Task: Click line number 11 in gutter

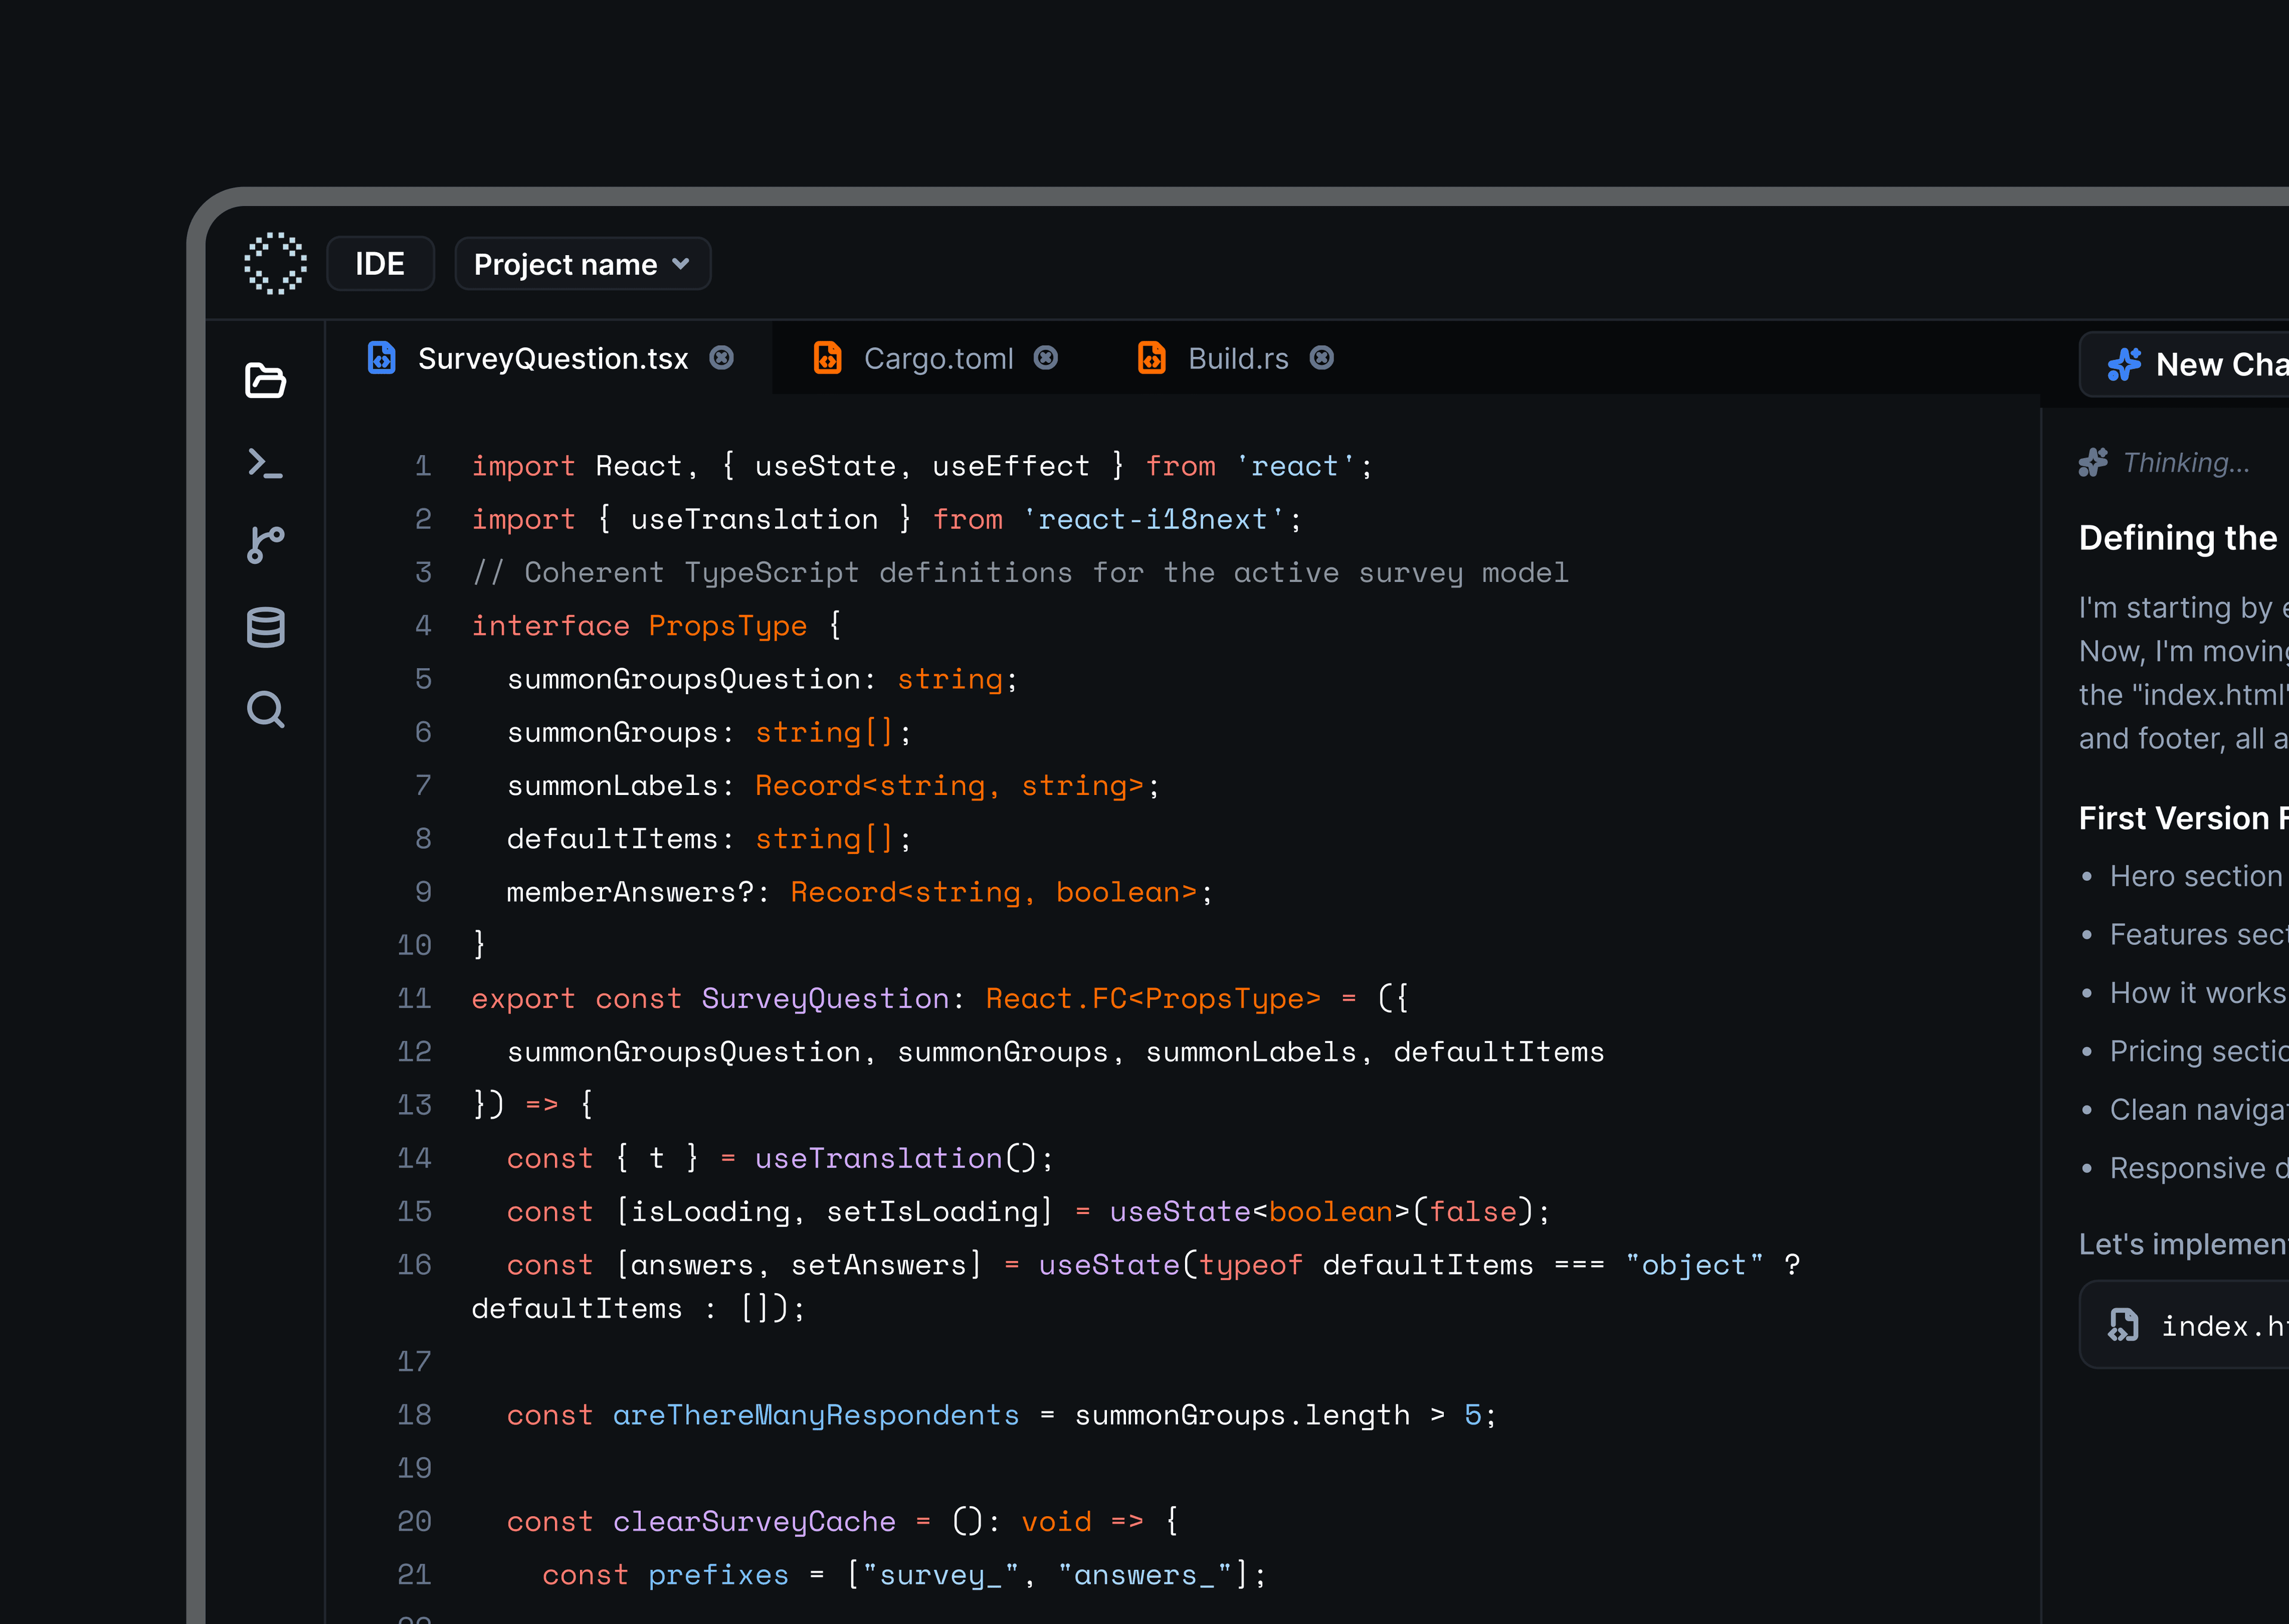Action: 414,998
